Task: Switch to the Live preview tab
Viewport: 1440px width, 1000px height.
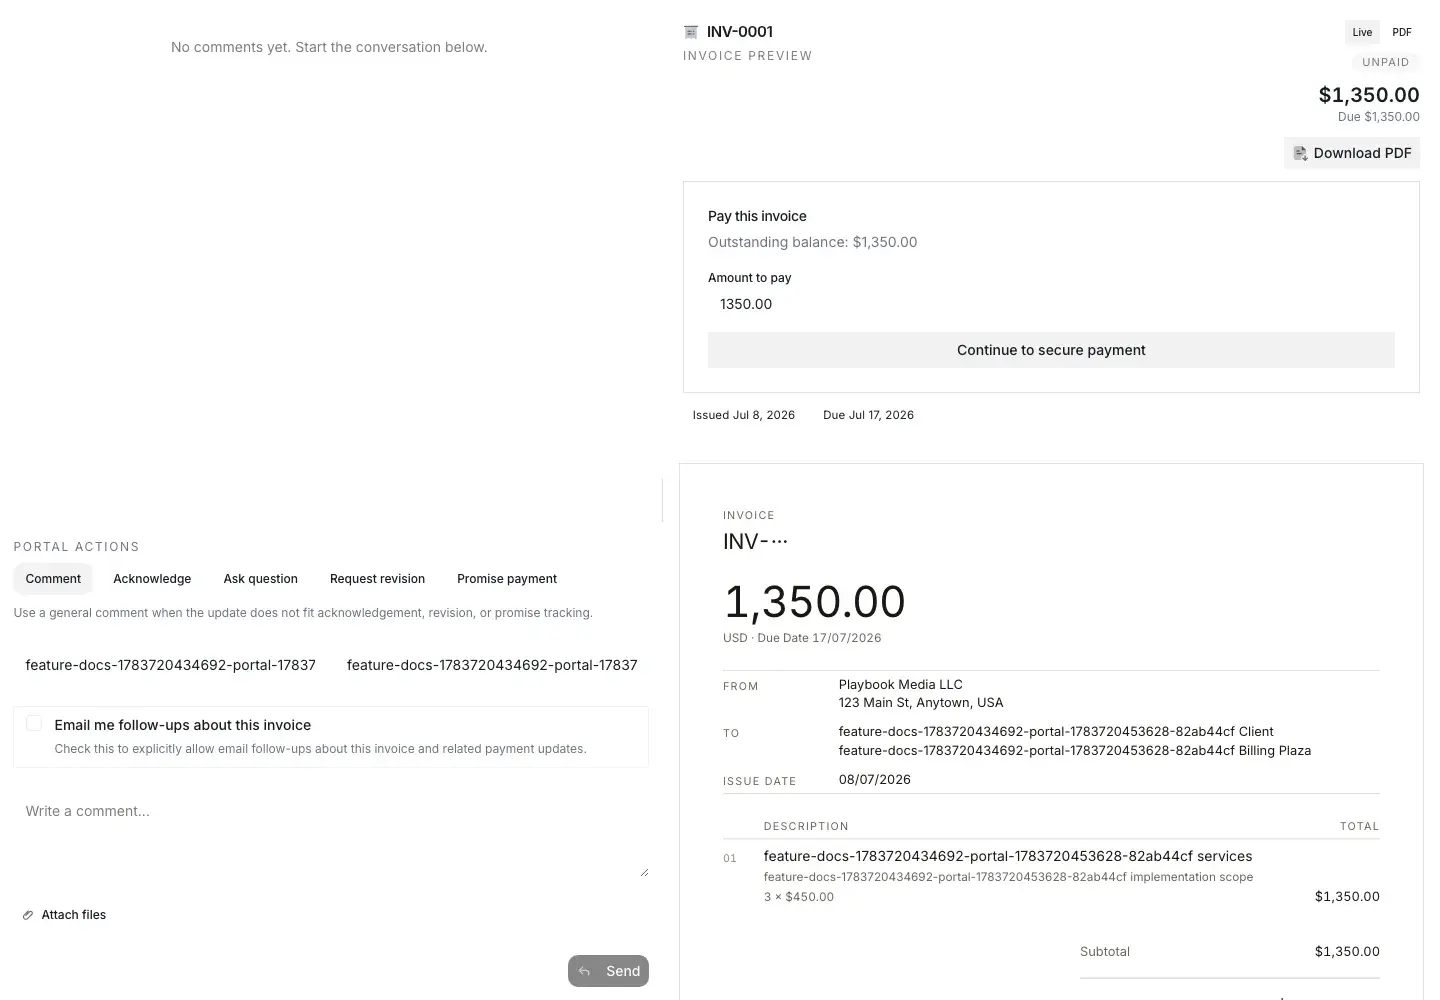Action: click(1362, 32)
